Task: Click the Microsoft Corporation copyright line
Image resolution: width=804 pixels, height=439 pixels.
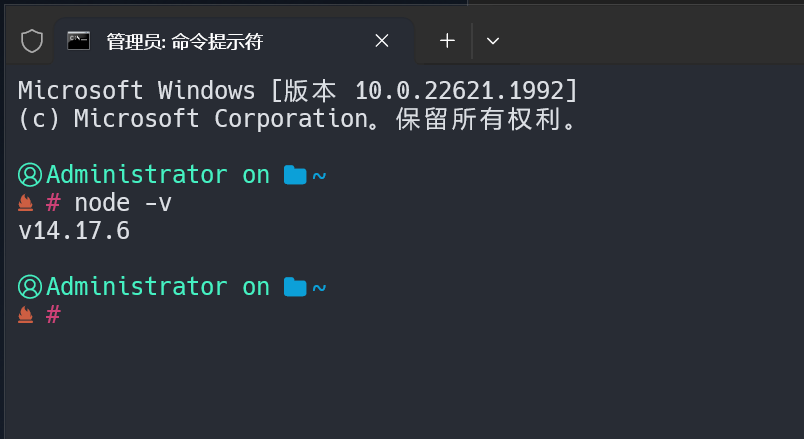Action: pos(298,119)
